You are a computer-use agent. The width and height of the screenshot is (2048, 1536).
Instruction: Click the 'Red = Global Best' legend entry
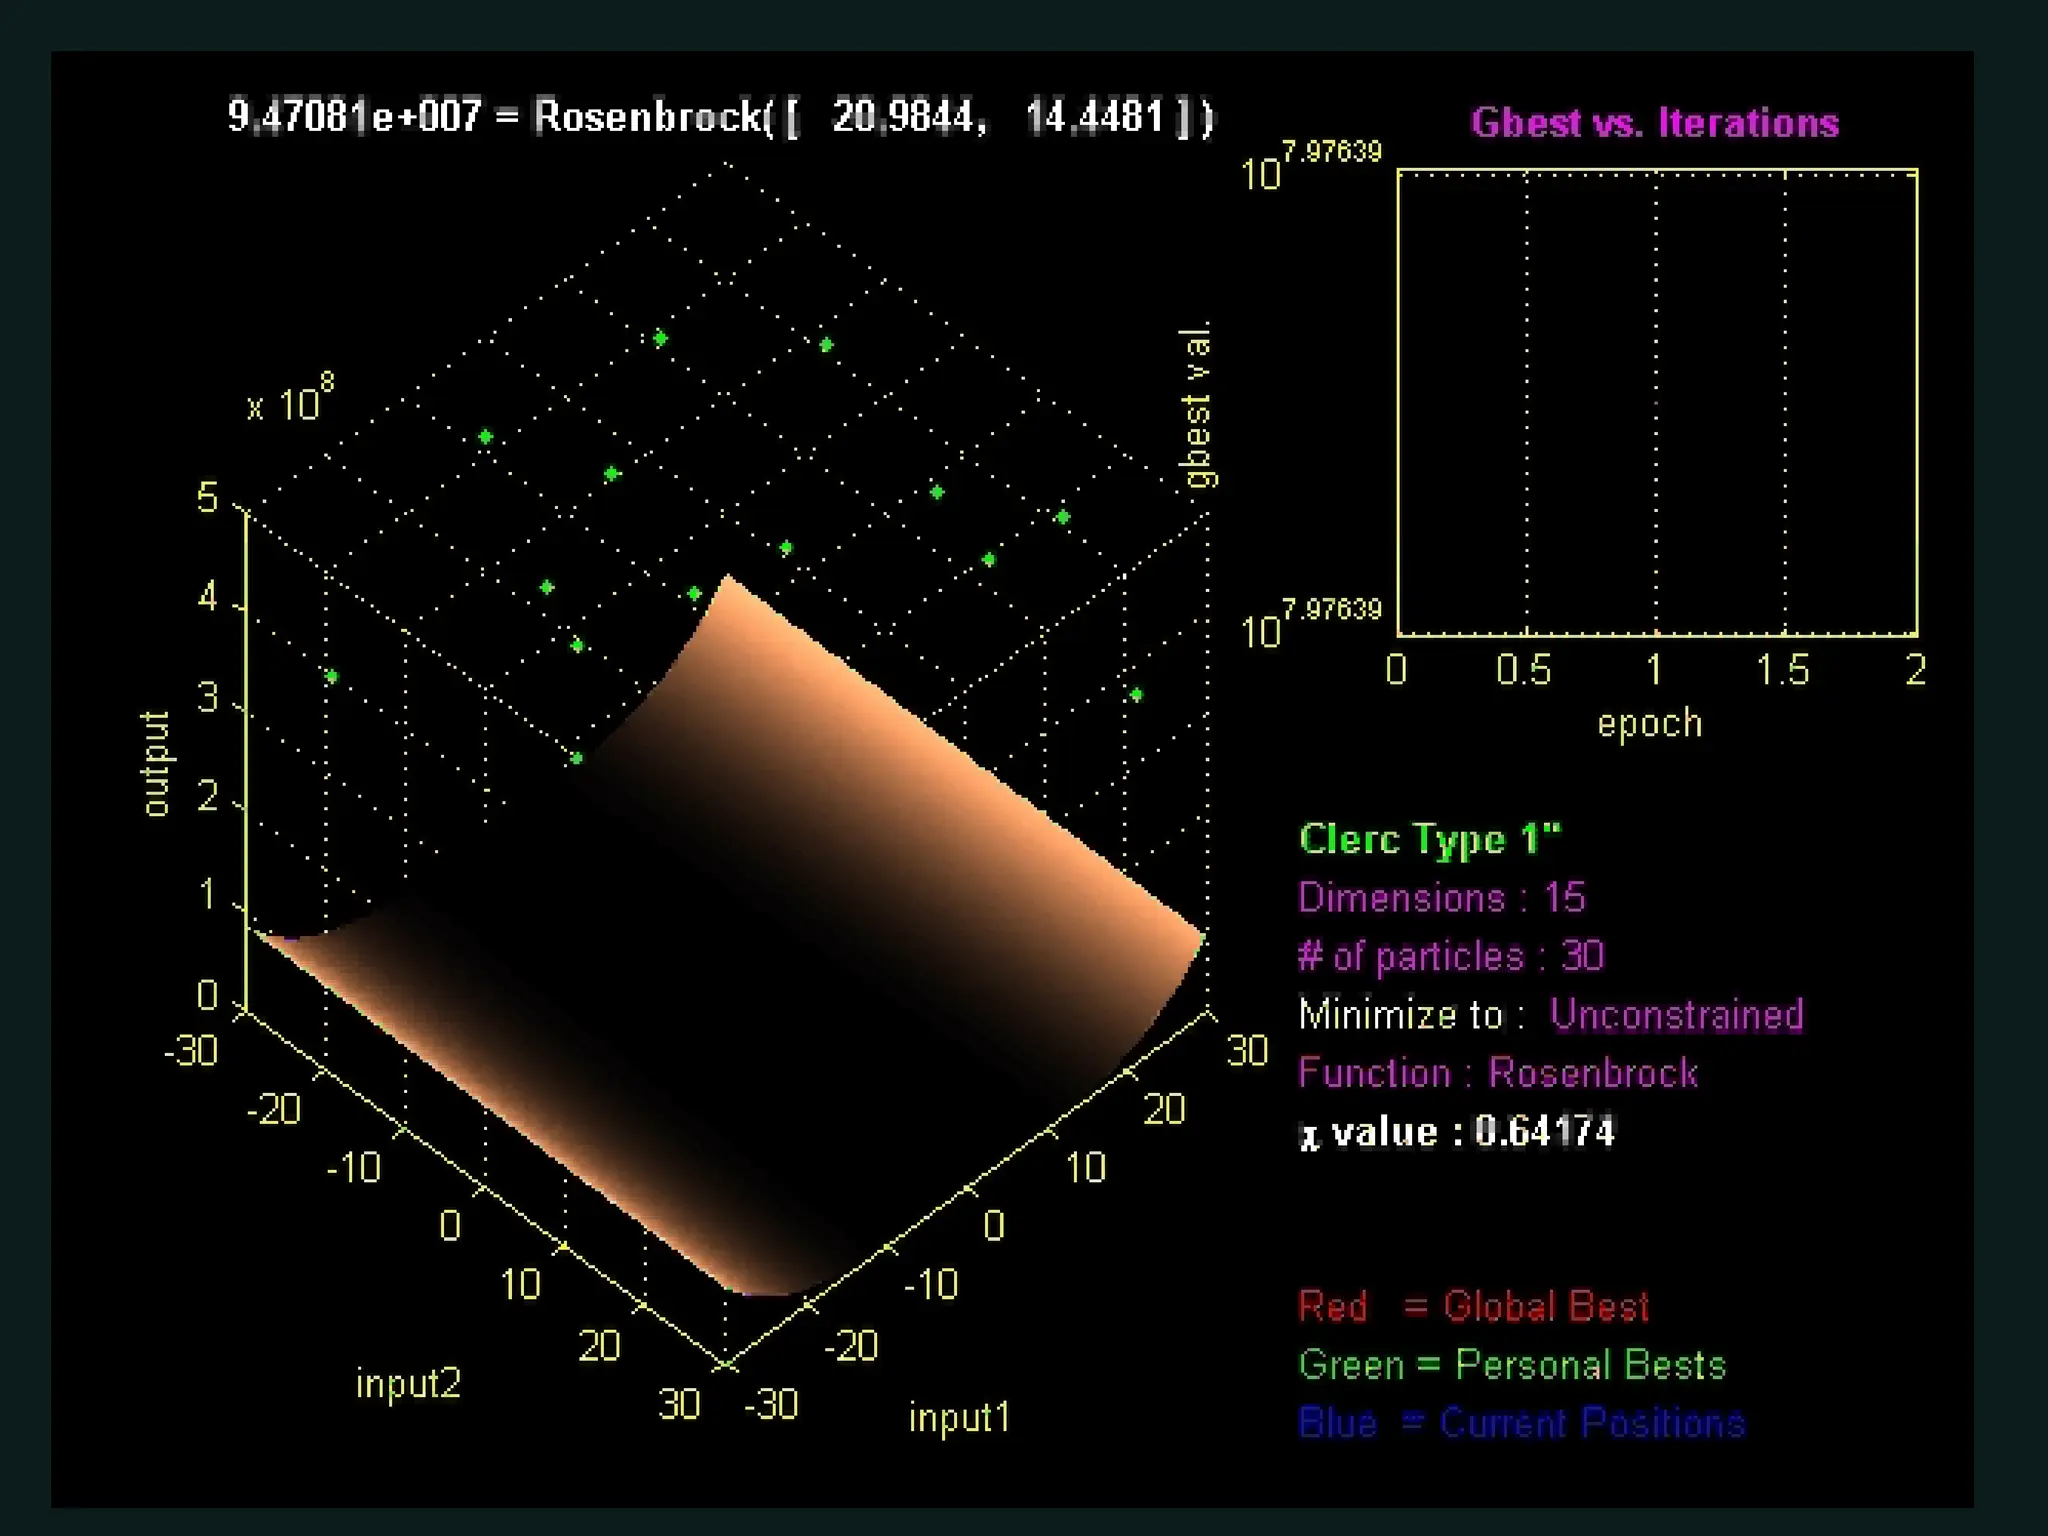pyautogui.click(x=1473, y=1306)
